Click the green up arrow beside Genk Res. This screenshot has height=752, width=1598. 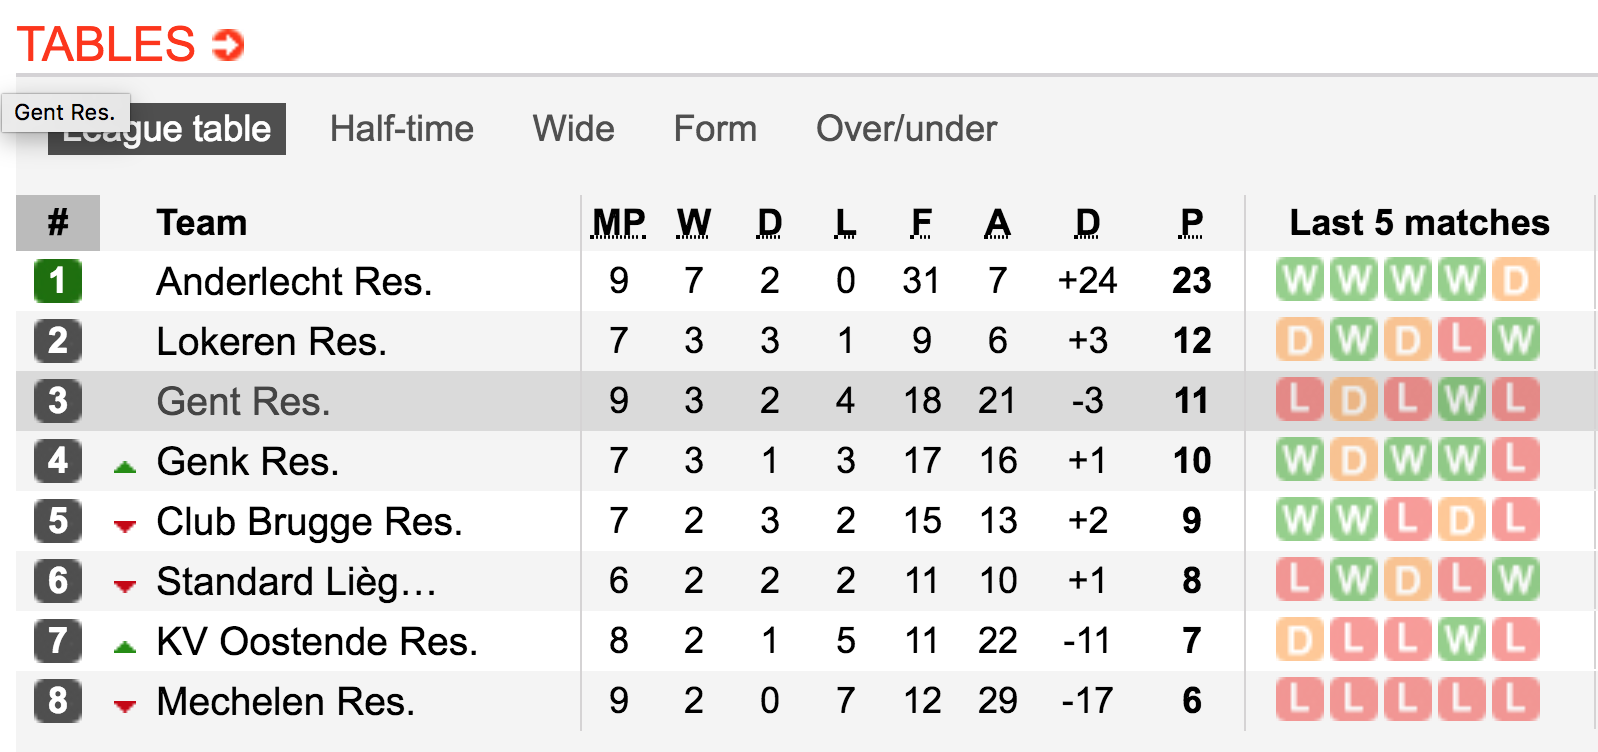125,466
